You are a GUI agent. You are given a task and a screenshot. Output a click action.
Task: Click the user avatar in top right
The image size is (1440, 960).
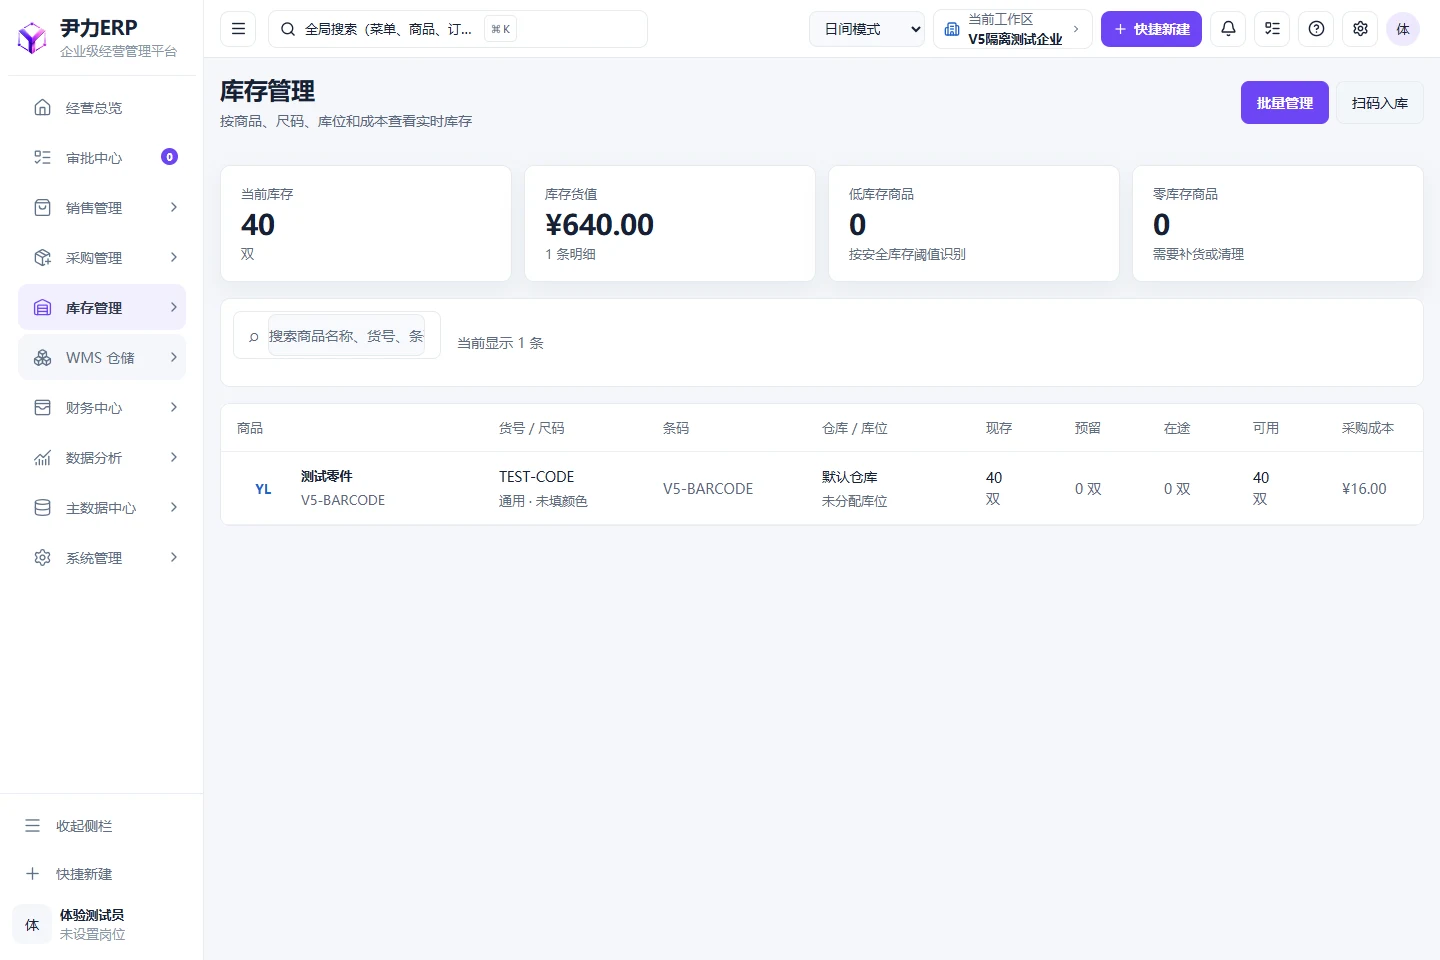1403,29
